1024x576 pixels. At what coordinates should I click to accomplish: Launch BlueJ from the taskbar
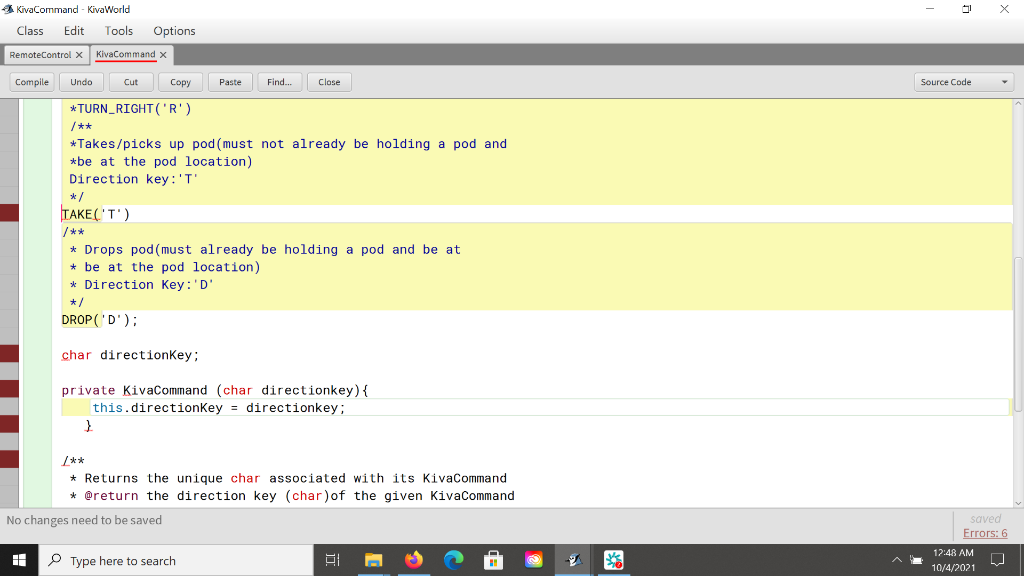(x=573, y=560)
